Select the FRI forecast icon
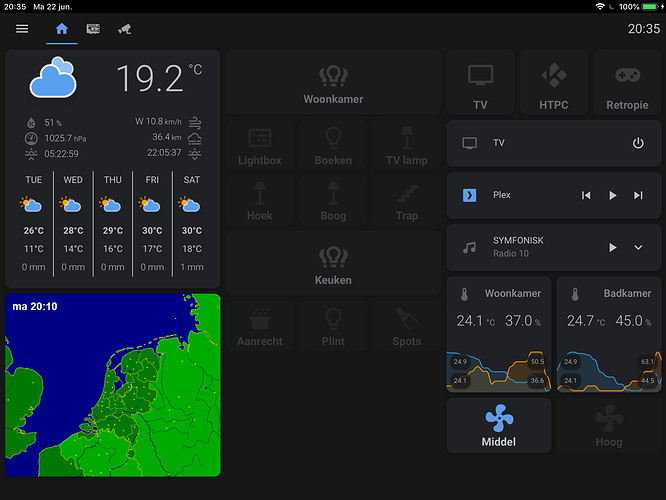 coord(150,205)
